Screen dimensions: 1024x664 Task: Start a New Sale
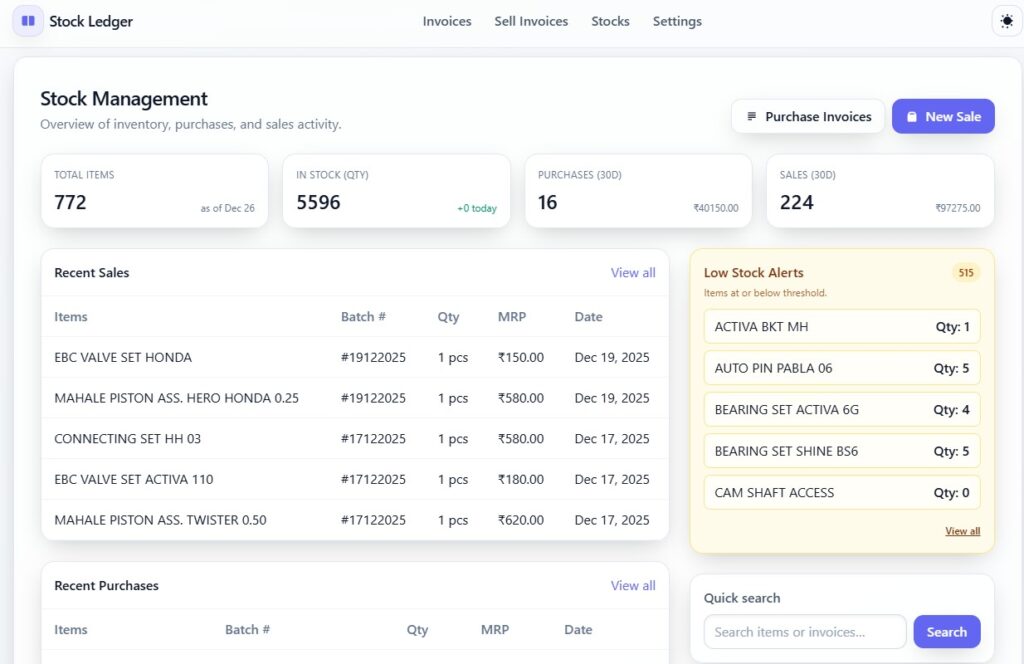(x=943, y=116)
